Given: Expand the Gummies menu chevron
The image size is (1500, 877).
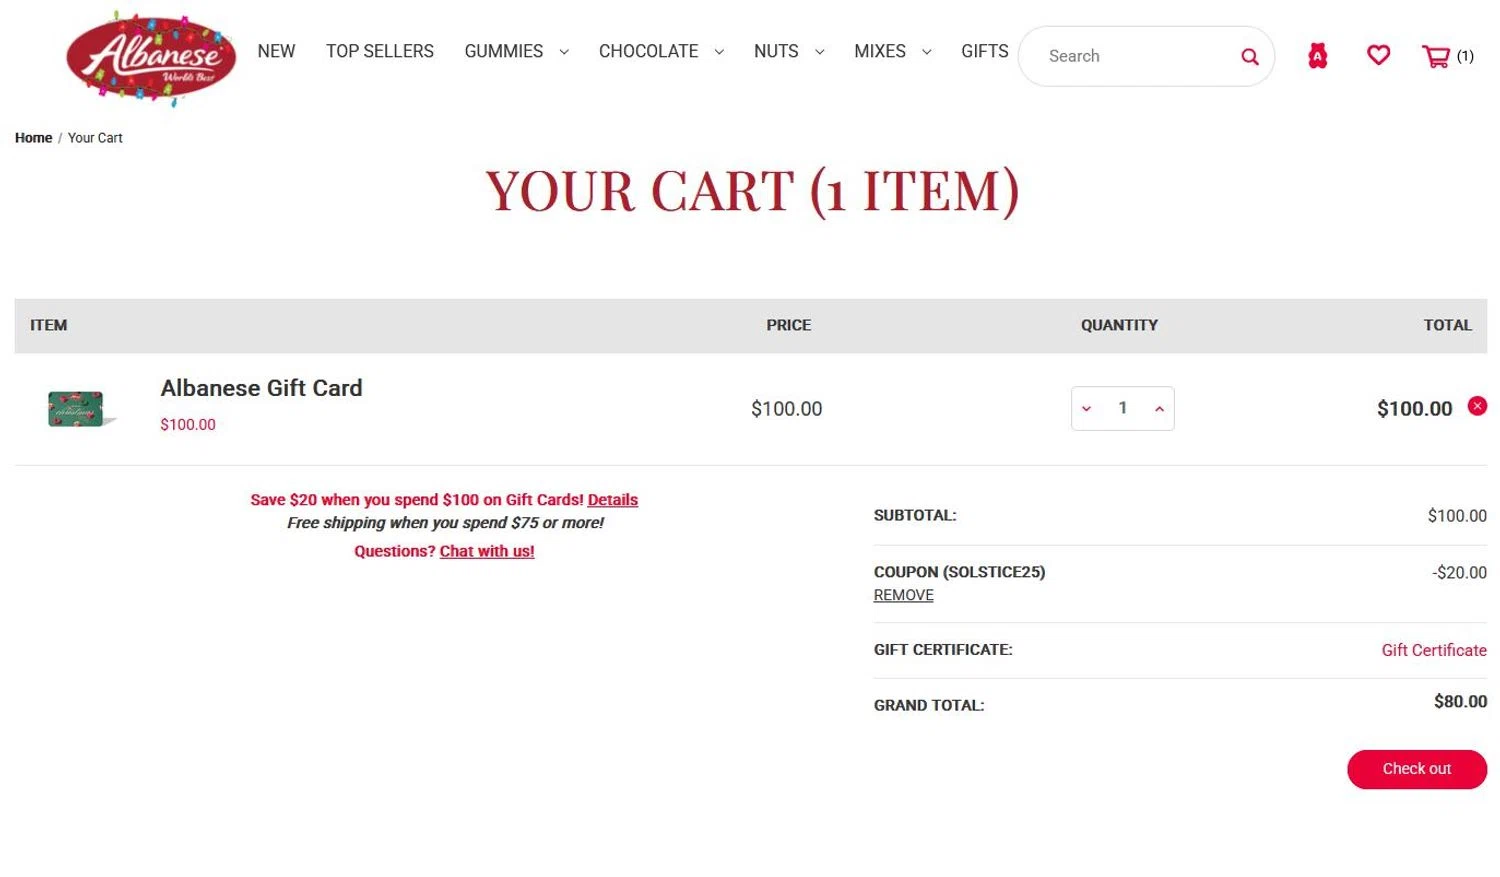Looking at the screenshot, I should tap(564, 52).
